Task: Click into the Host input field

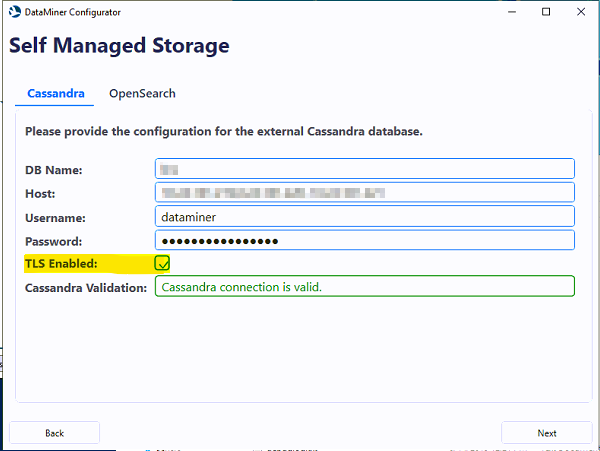Action: coord(365,193)
